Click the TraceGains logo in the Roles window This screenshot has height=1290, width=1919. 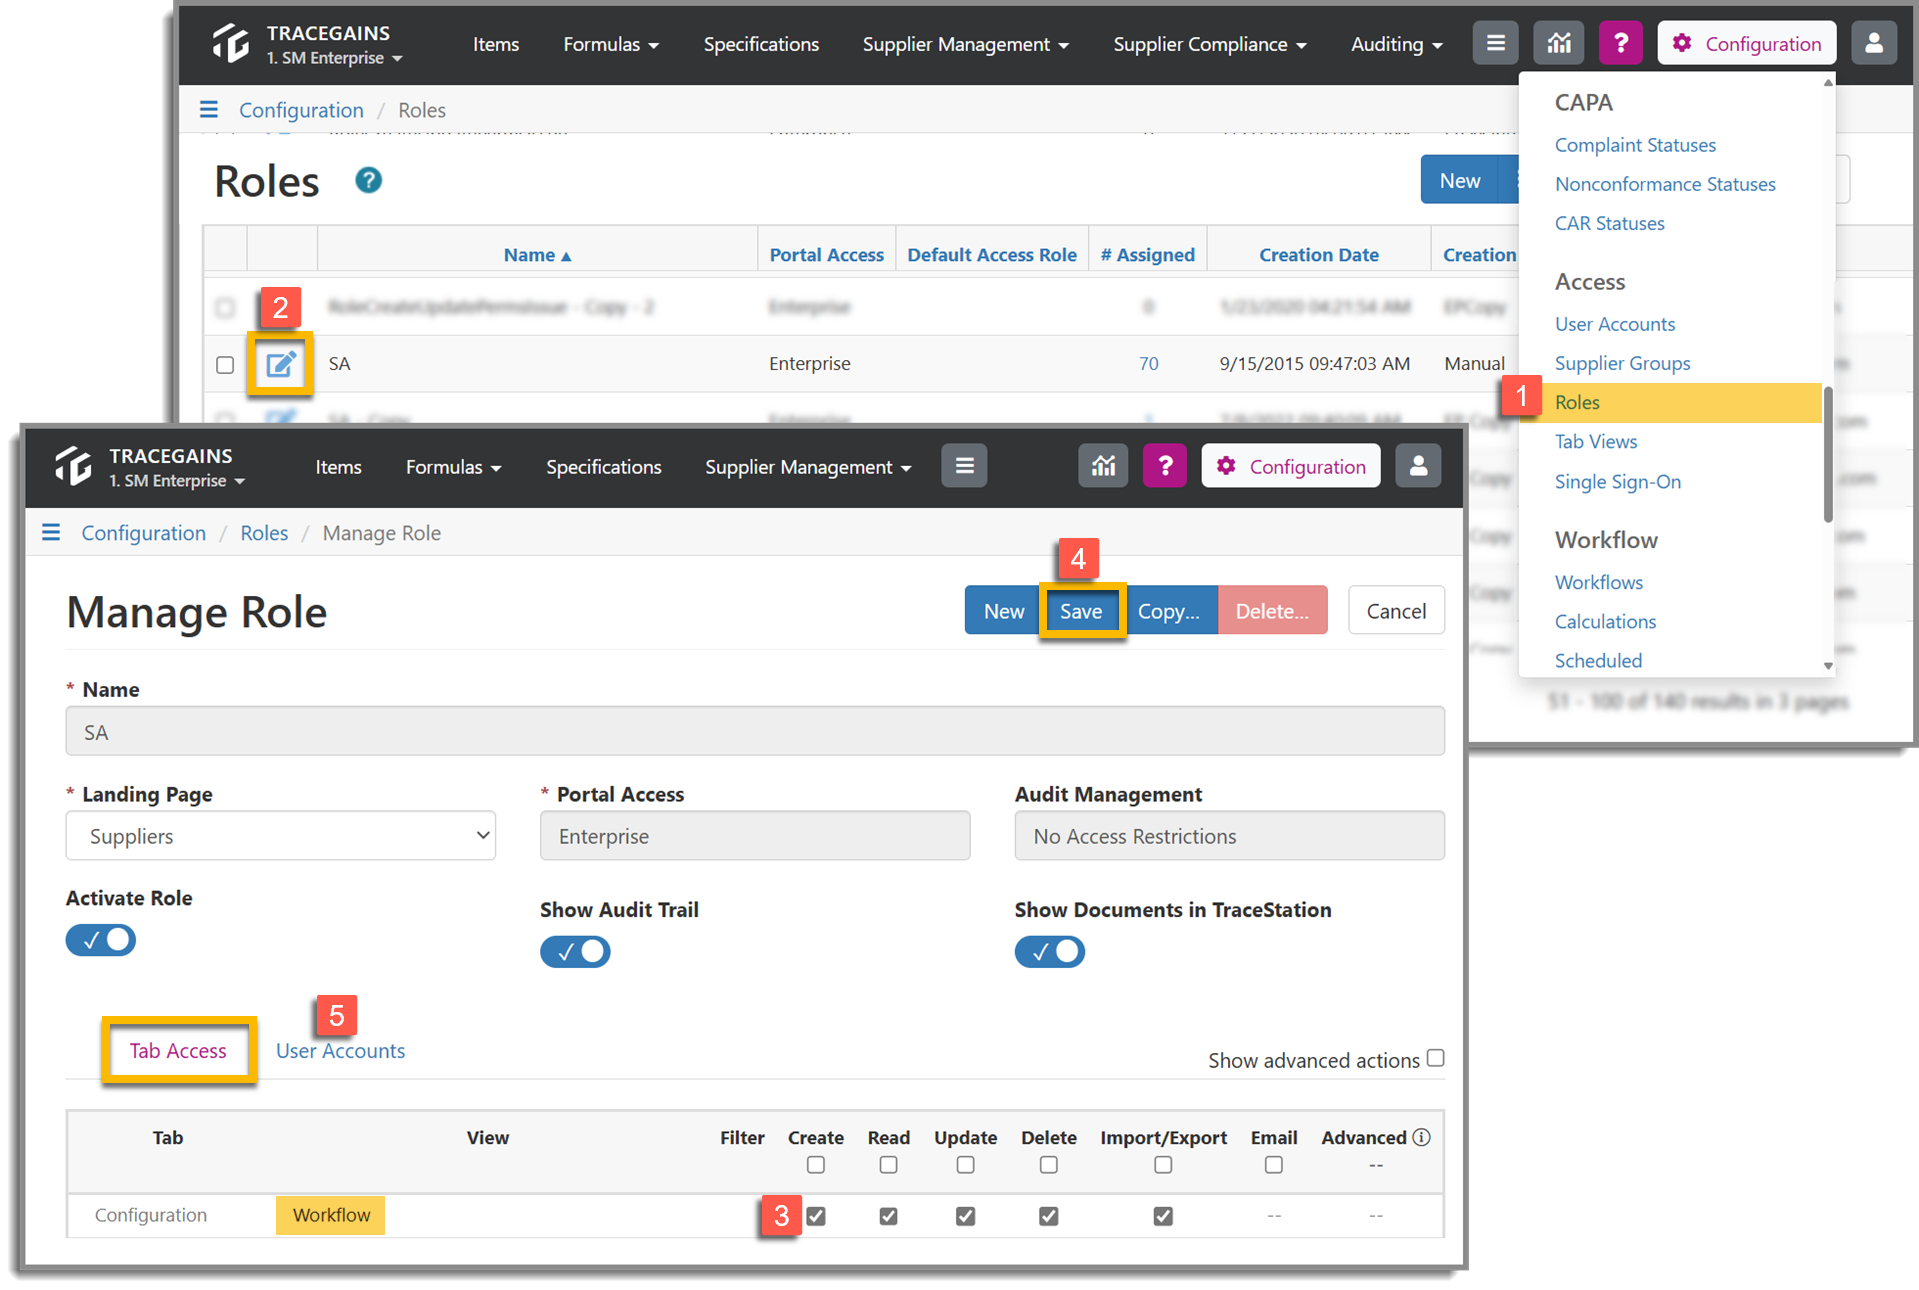pyautogui.click(x=231, y=44)
